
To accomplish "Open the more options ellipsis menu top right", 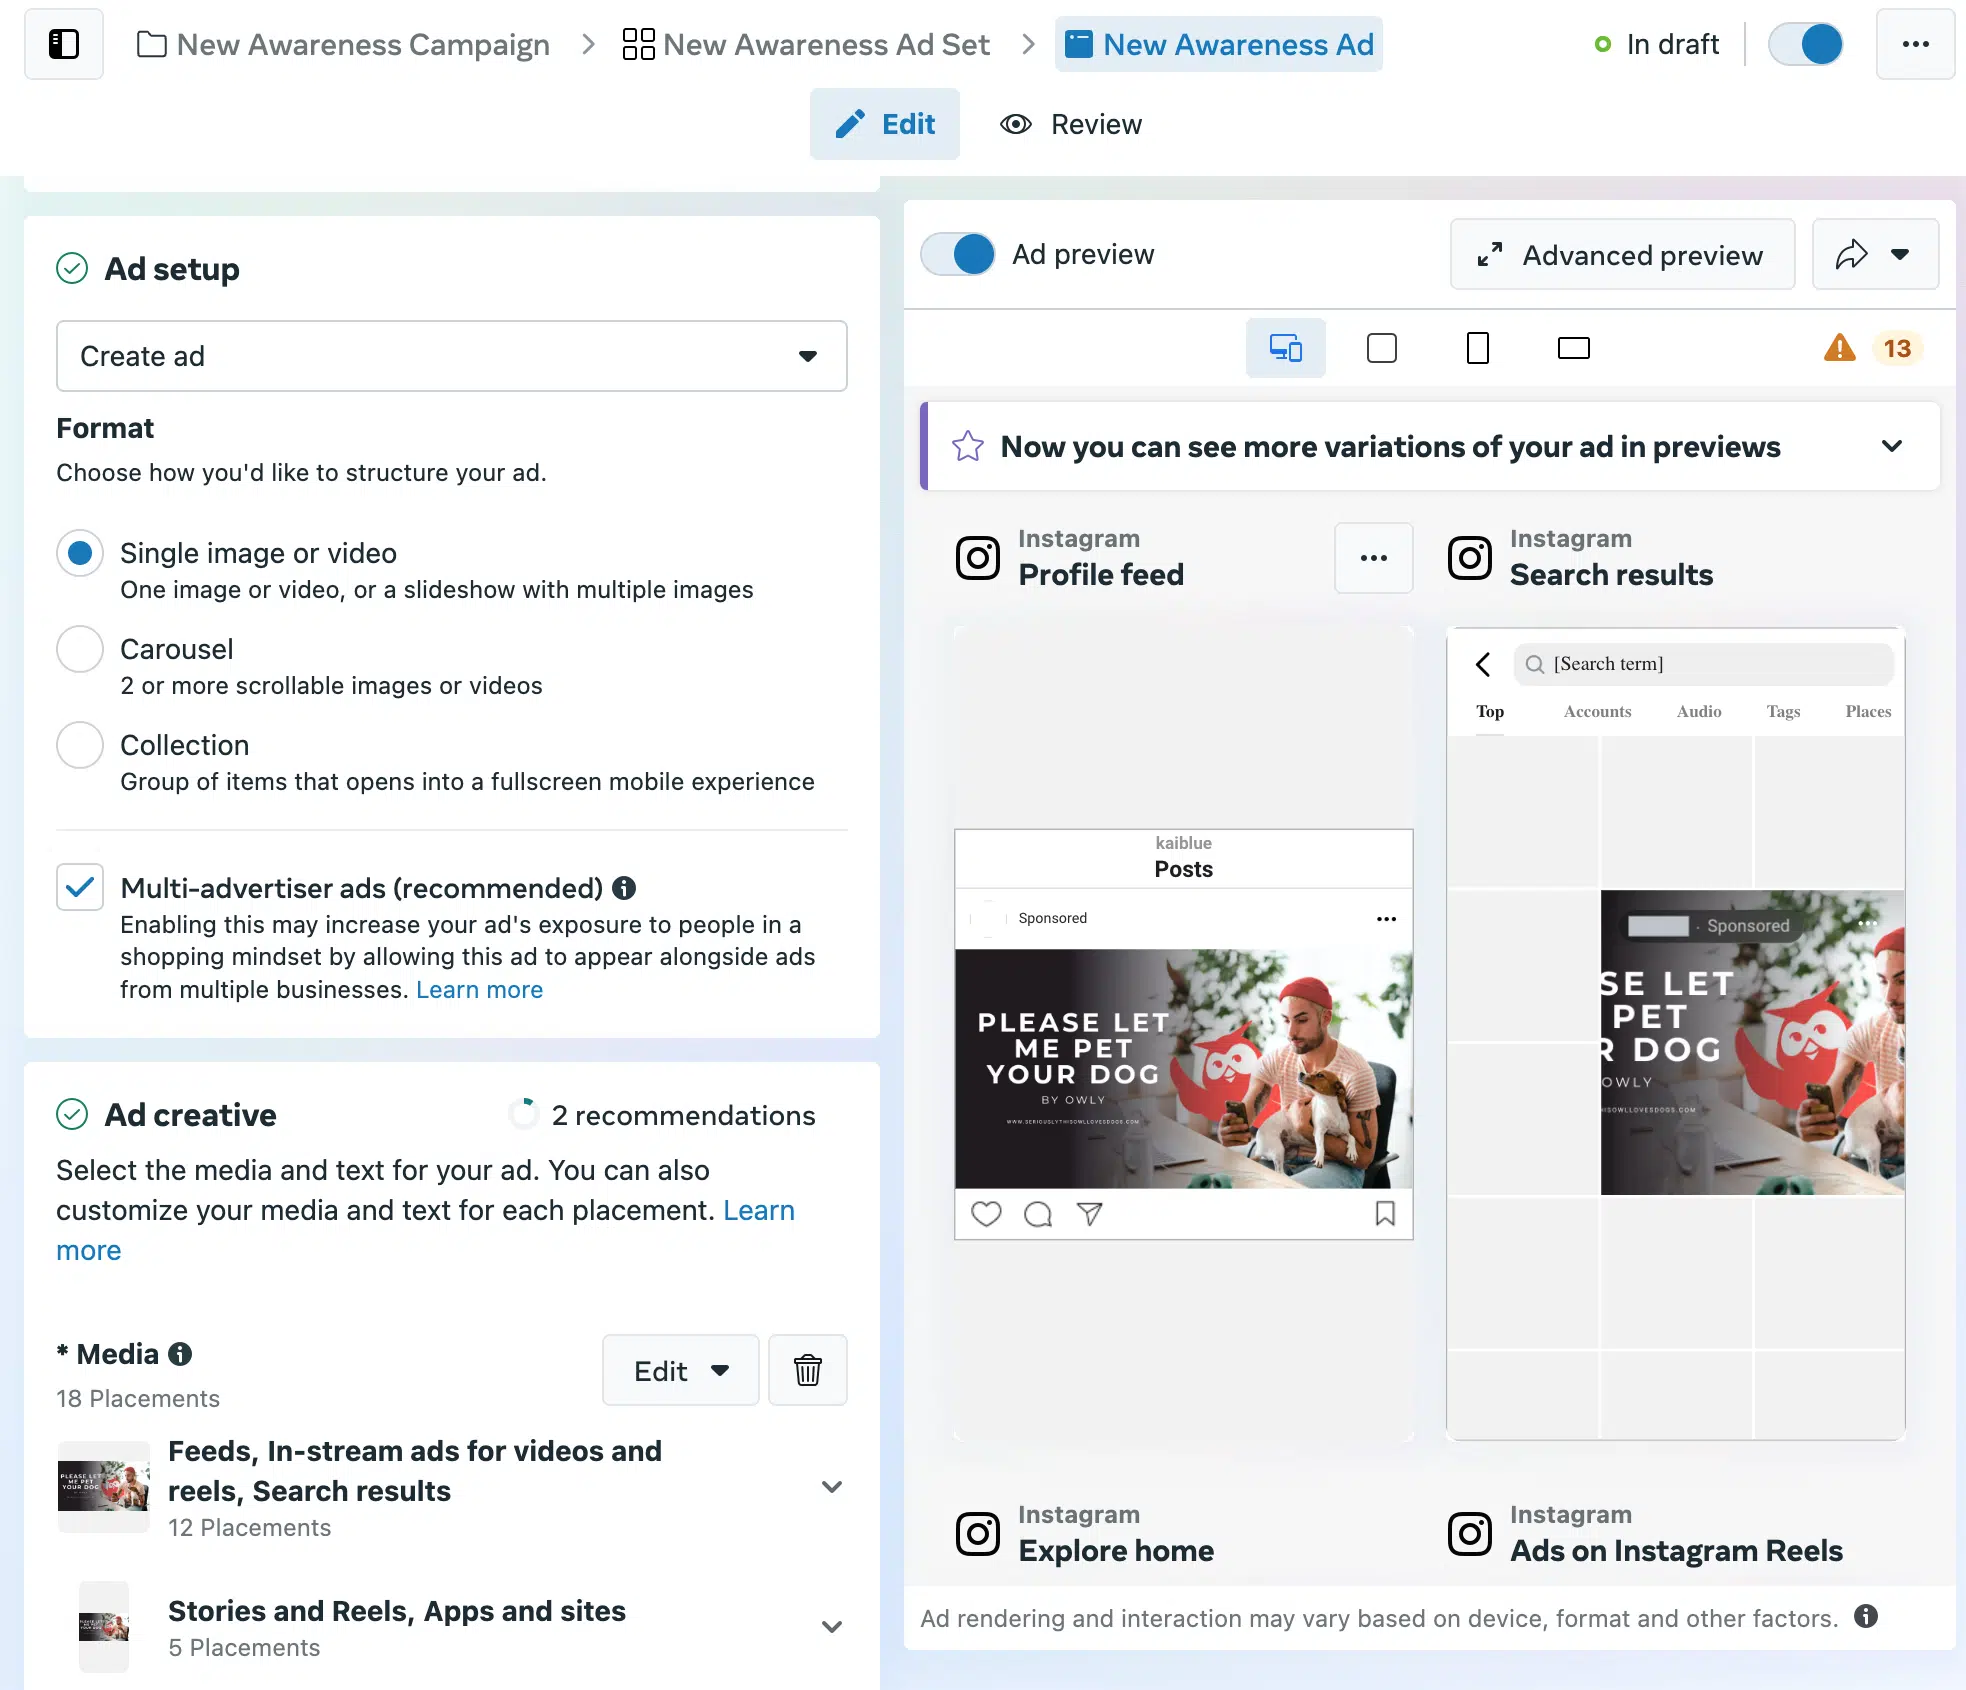I will [1915, 44].
